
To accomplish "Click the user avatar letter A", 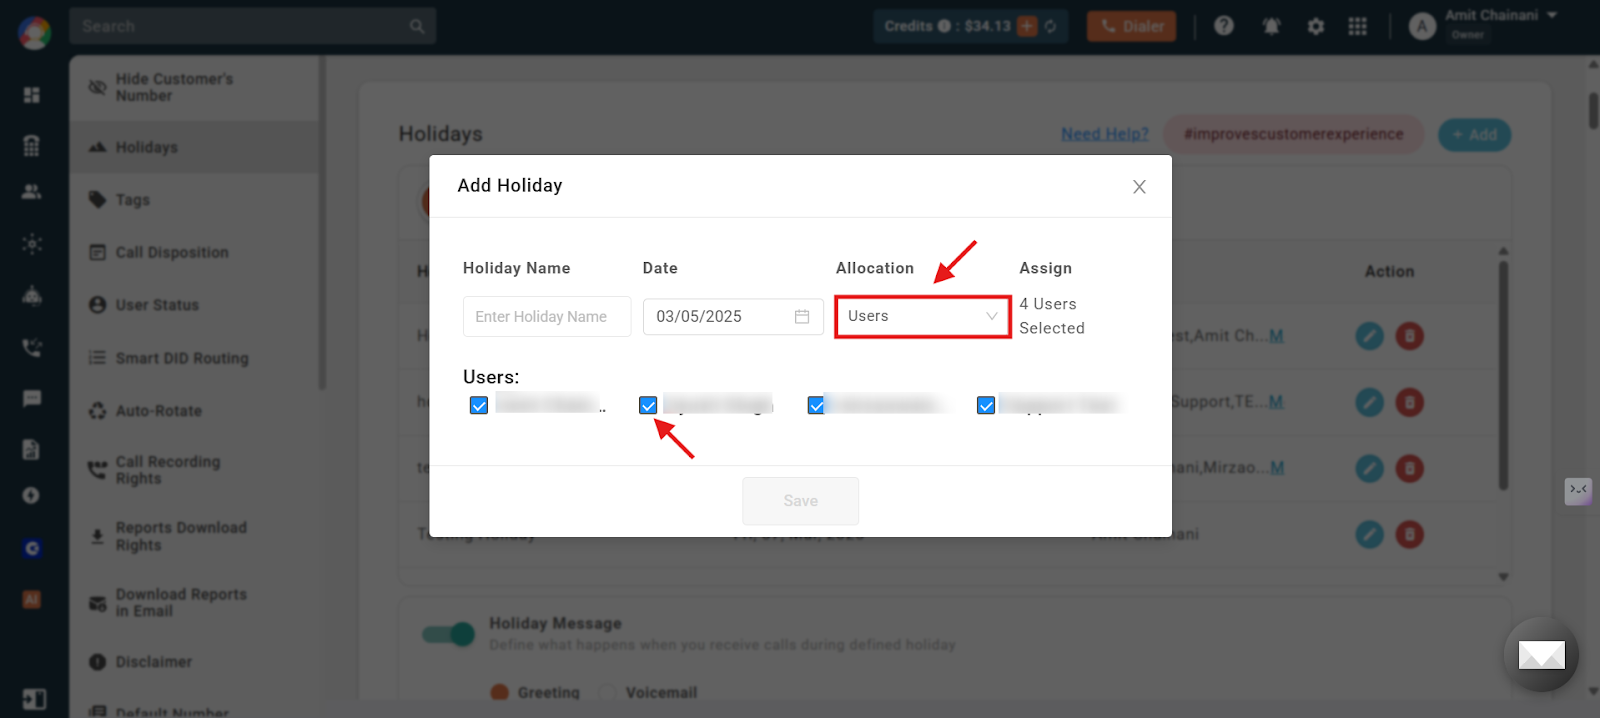I will click(x=1422, y=26).
